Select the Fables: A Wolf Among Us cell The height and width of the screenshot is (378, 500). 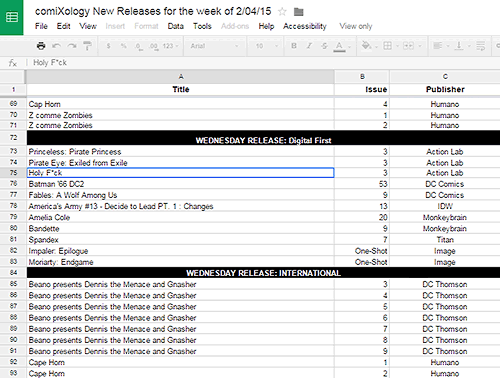(180, 195)
